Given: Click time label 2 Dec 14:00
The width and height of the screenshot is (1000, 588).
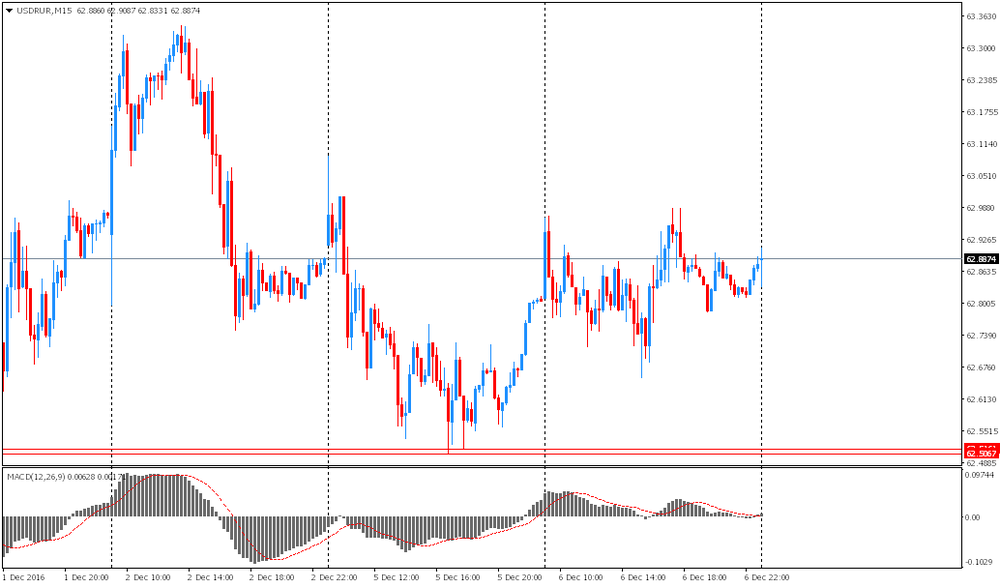Looking at the screenshot, I should [210, 578].
